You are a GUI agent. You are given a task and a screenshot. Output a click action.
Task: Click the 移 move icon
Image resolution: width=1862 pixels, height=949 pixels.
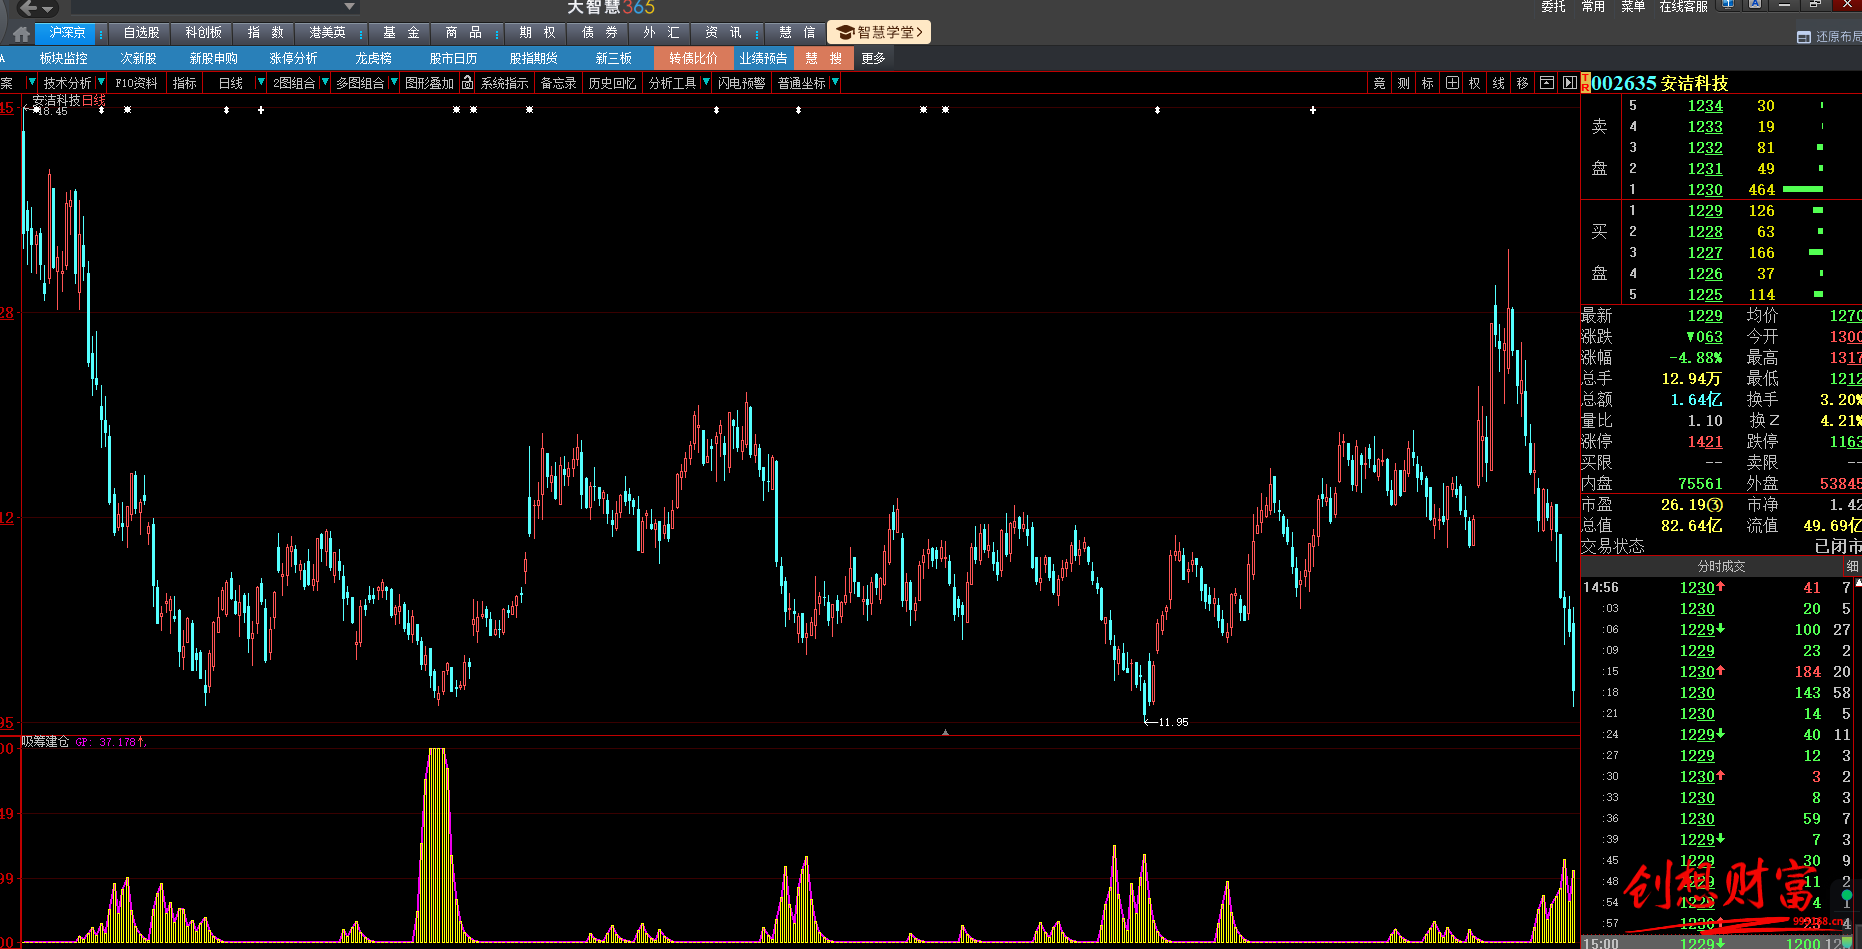pyautogui.click(x=1522, y=83)
